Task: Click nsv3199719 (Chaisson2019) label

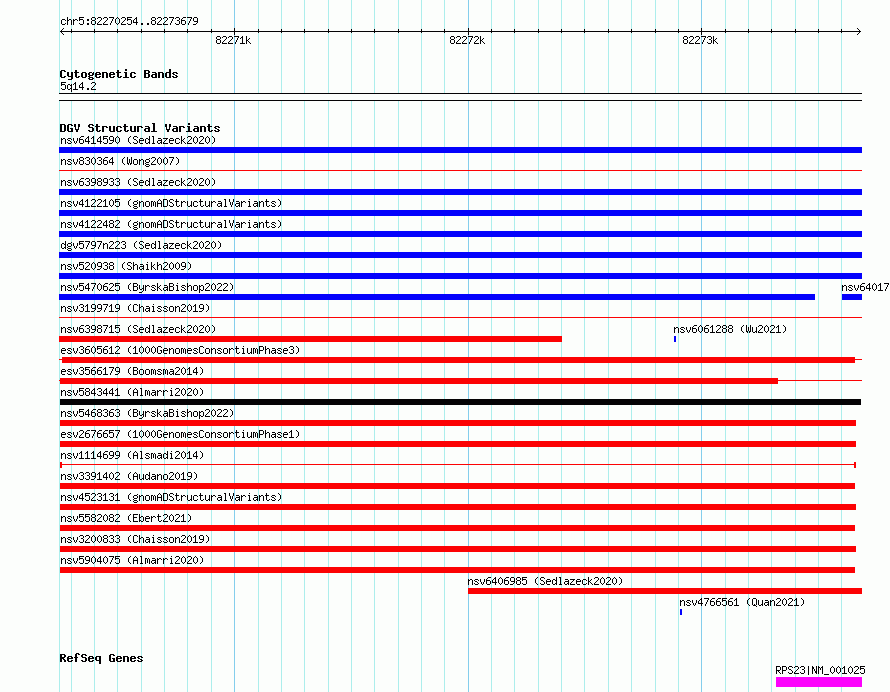Action: tap(135, 308)
